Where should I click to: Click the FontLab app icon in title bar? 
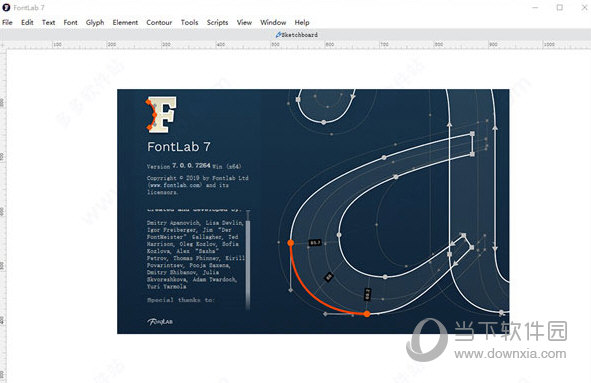[x=6, y=7]
